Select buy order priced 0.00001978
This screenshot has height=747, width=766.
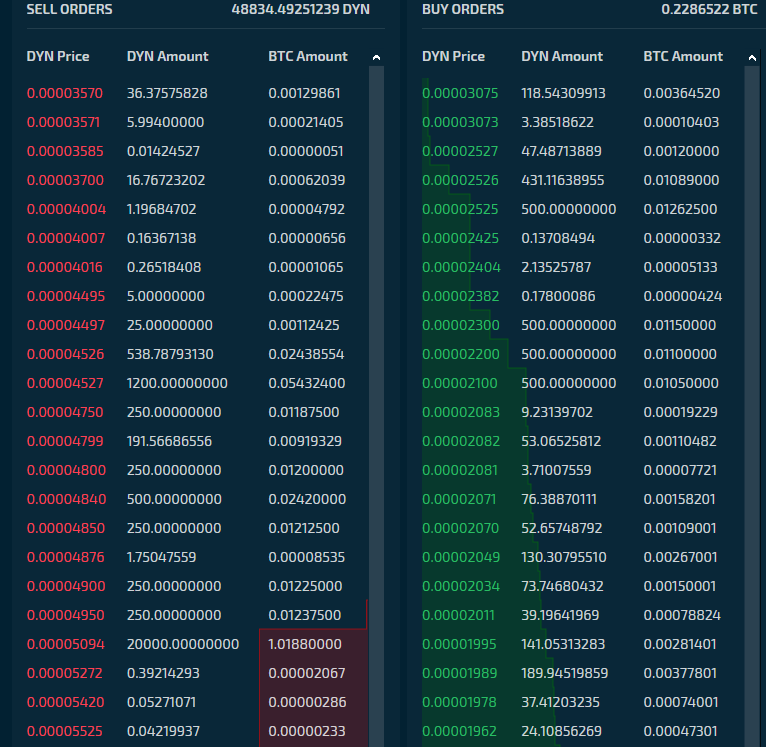point(583,702)
